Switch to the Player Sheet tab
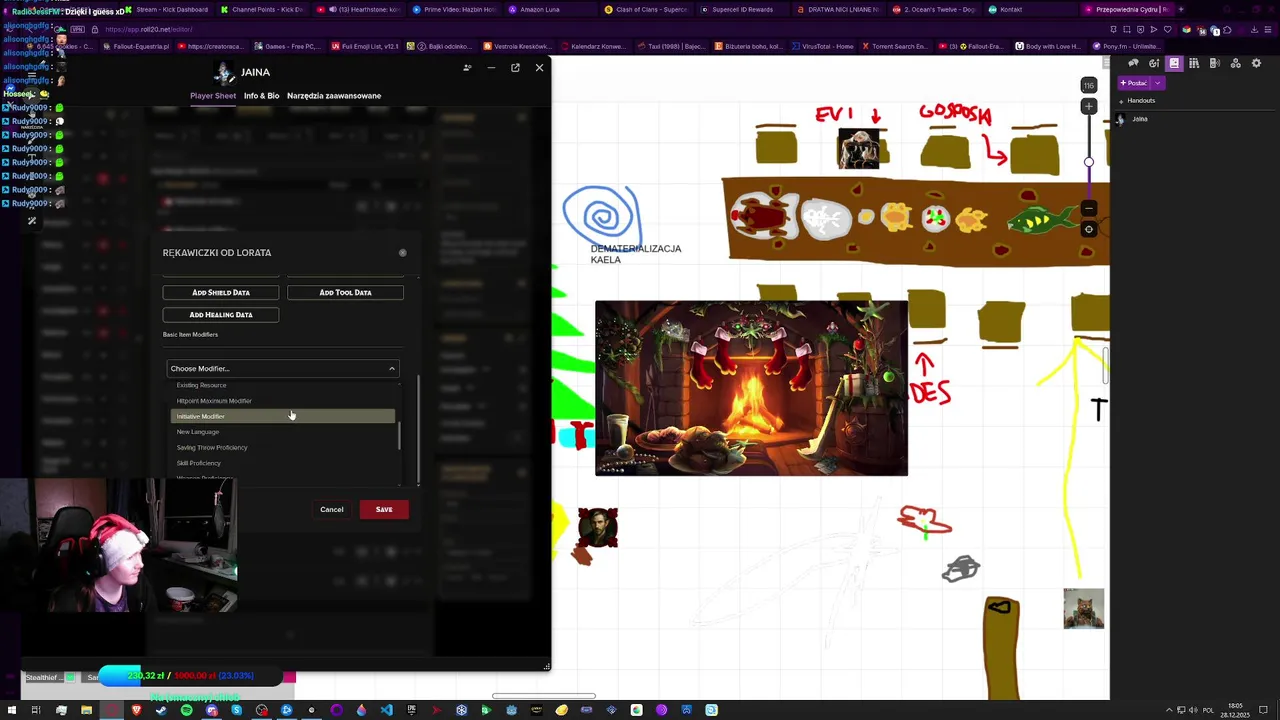This screenshot has height=720, width=1280. (x=213, y=96)
